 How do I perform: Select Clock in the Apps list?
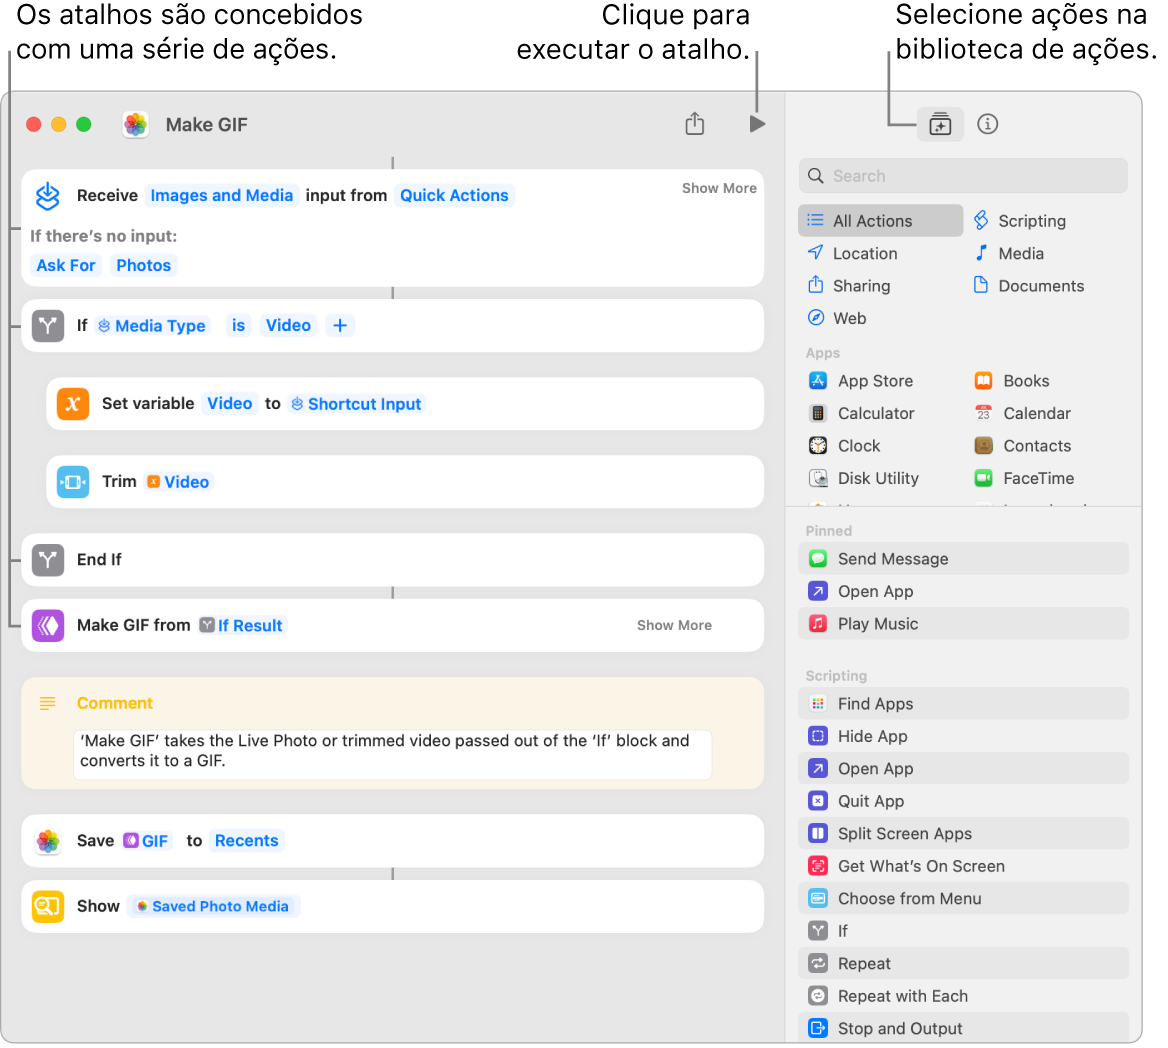pos(845,445)
